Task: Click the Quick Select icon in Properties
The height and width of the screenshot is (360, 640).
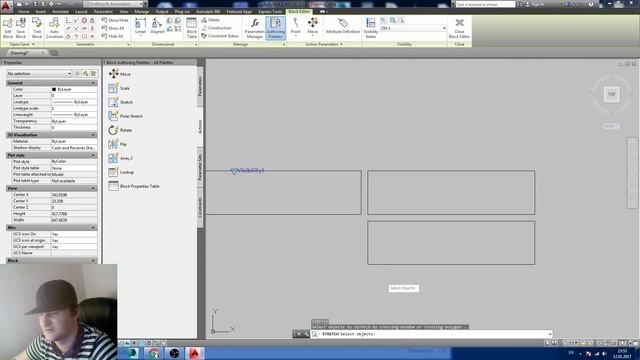Action: pyautogui.click(x=86, y=73)
